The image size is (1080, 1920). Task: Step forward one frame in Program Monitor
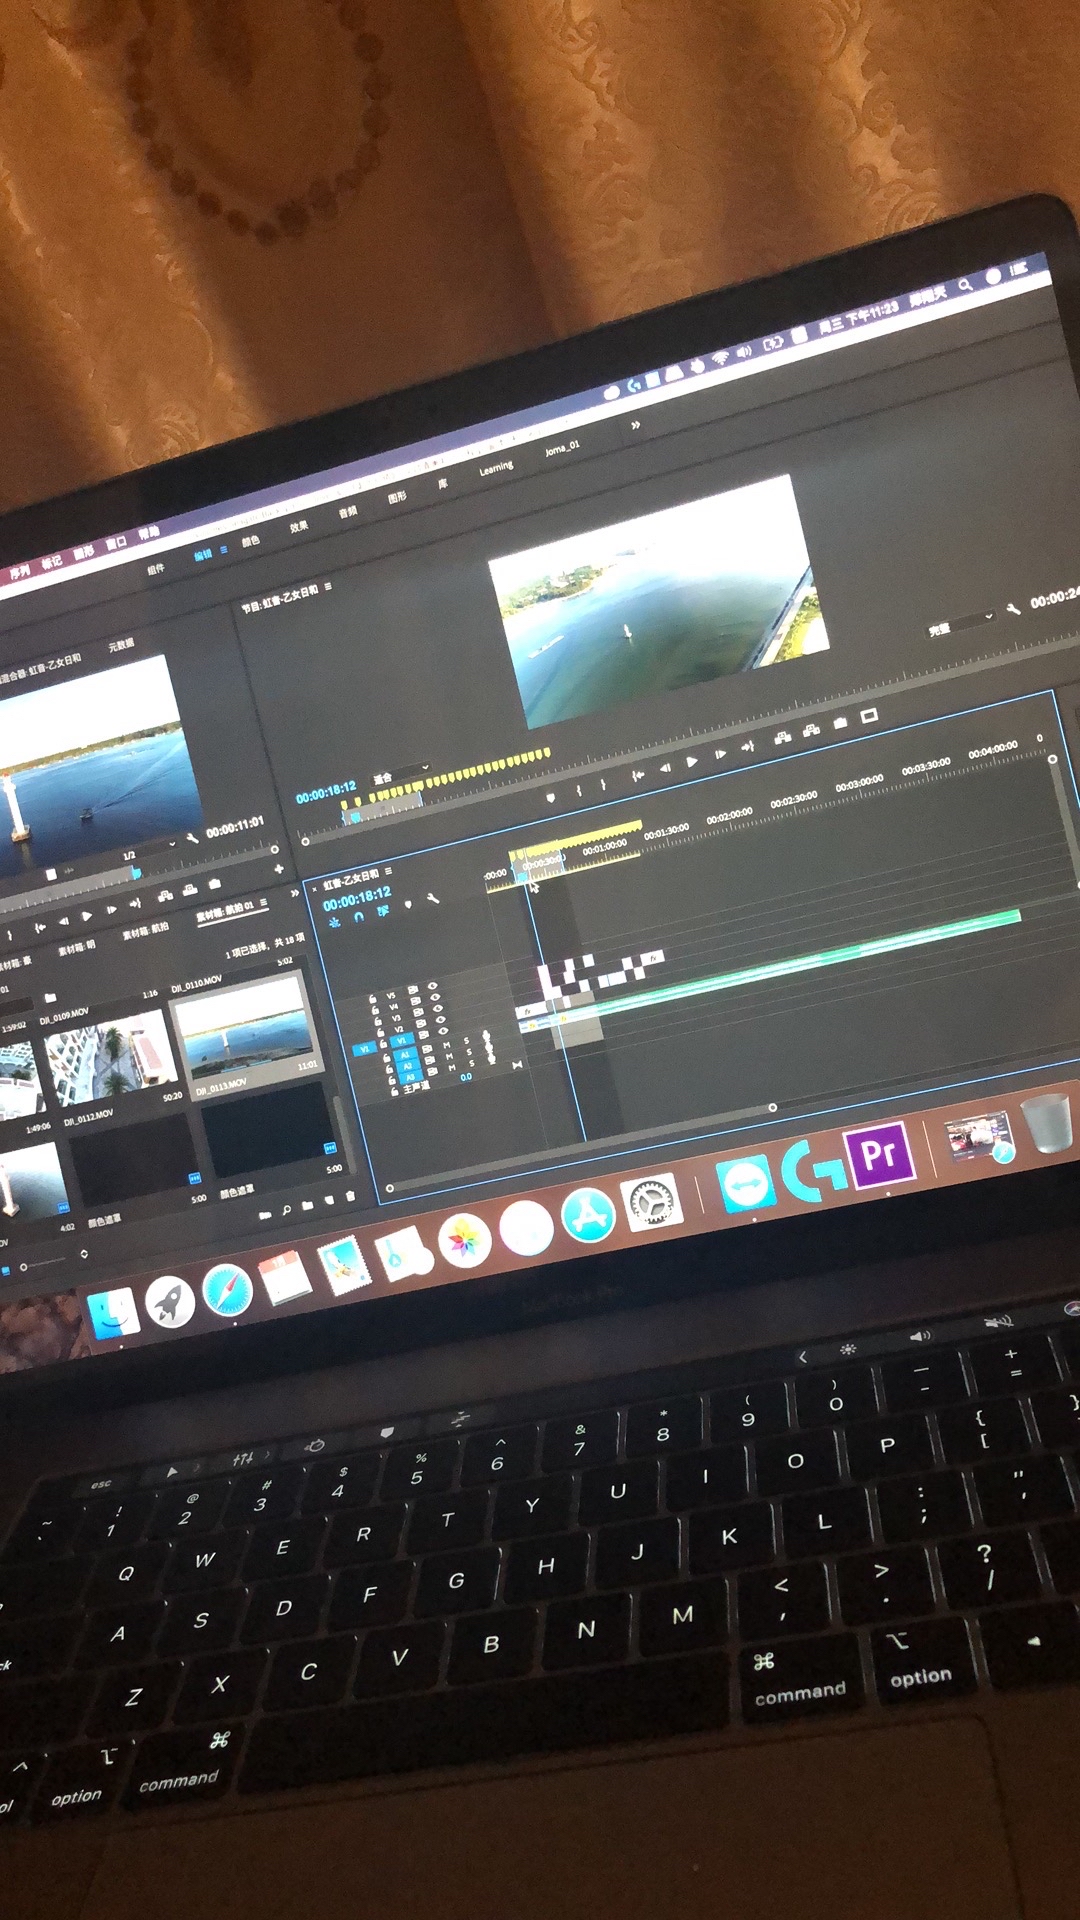(720, 755)
